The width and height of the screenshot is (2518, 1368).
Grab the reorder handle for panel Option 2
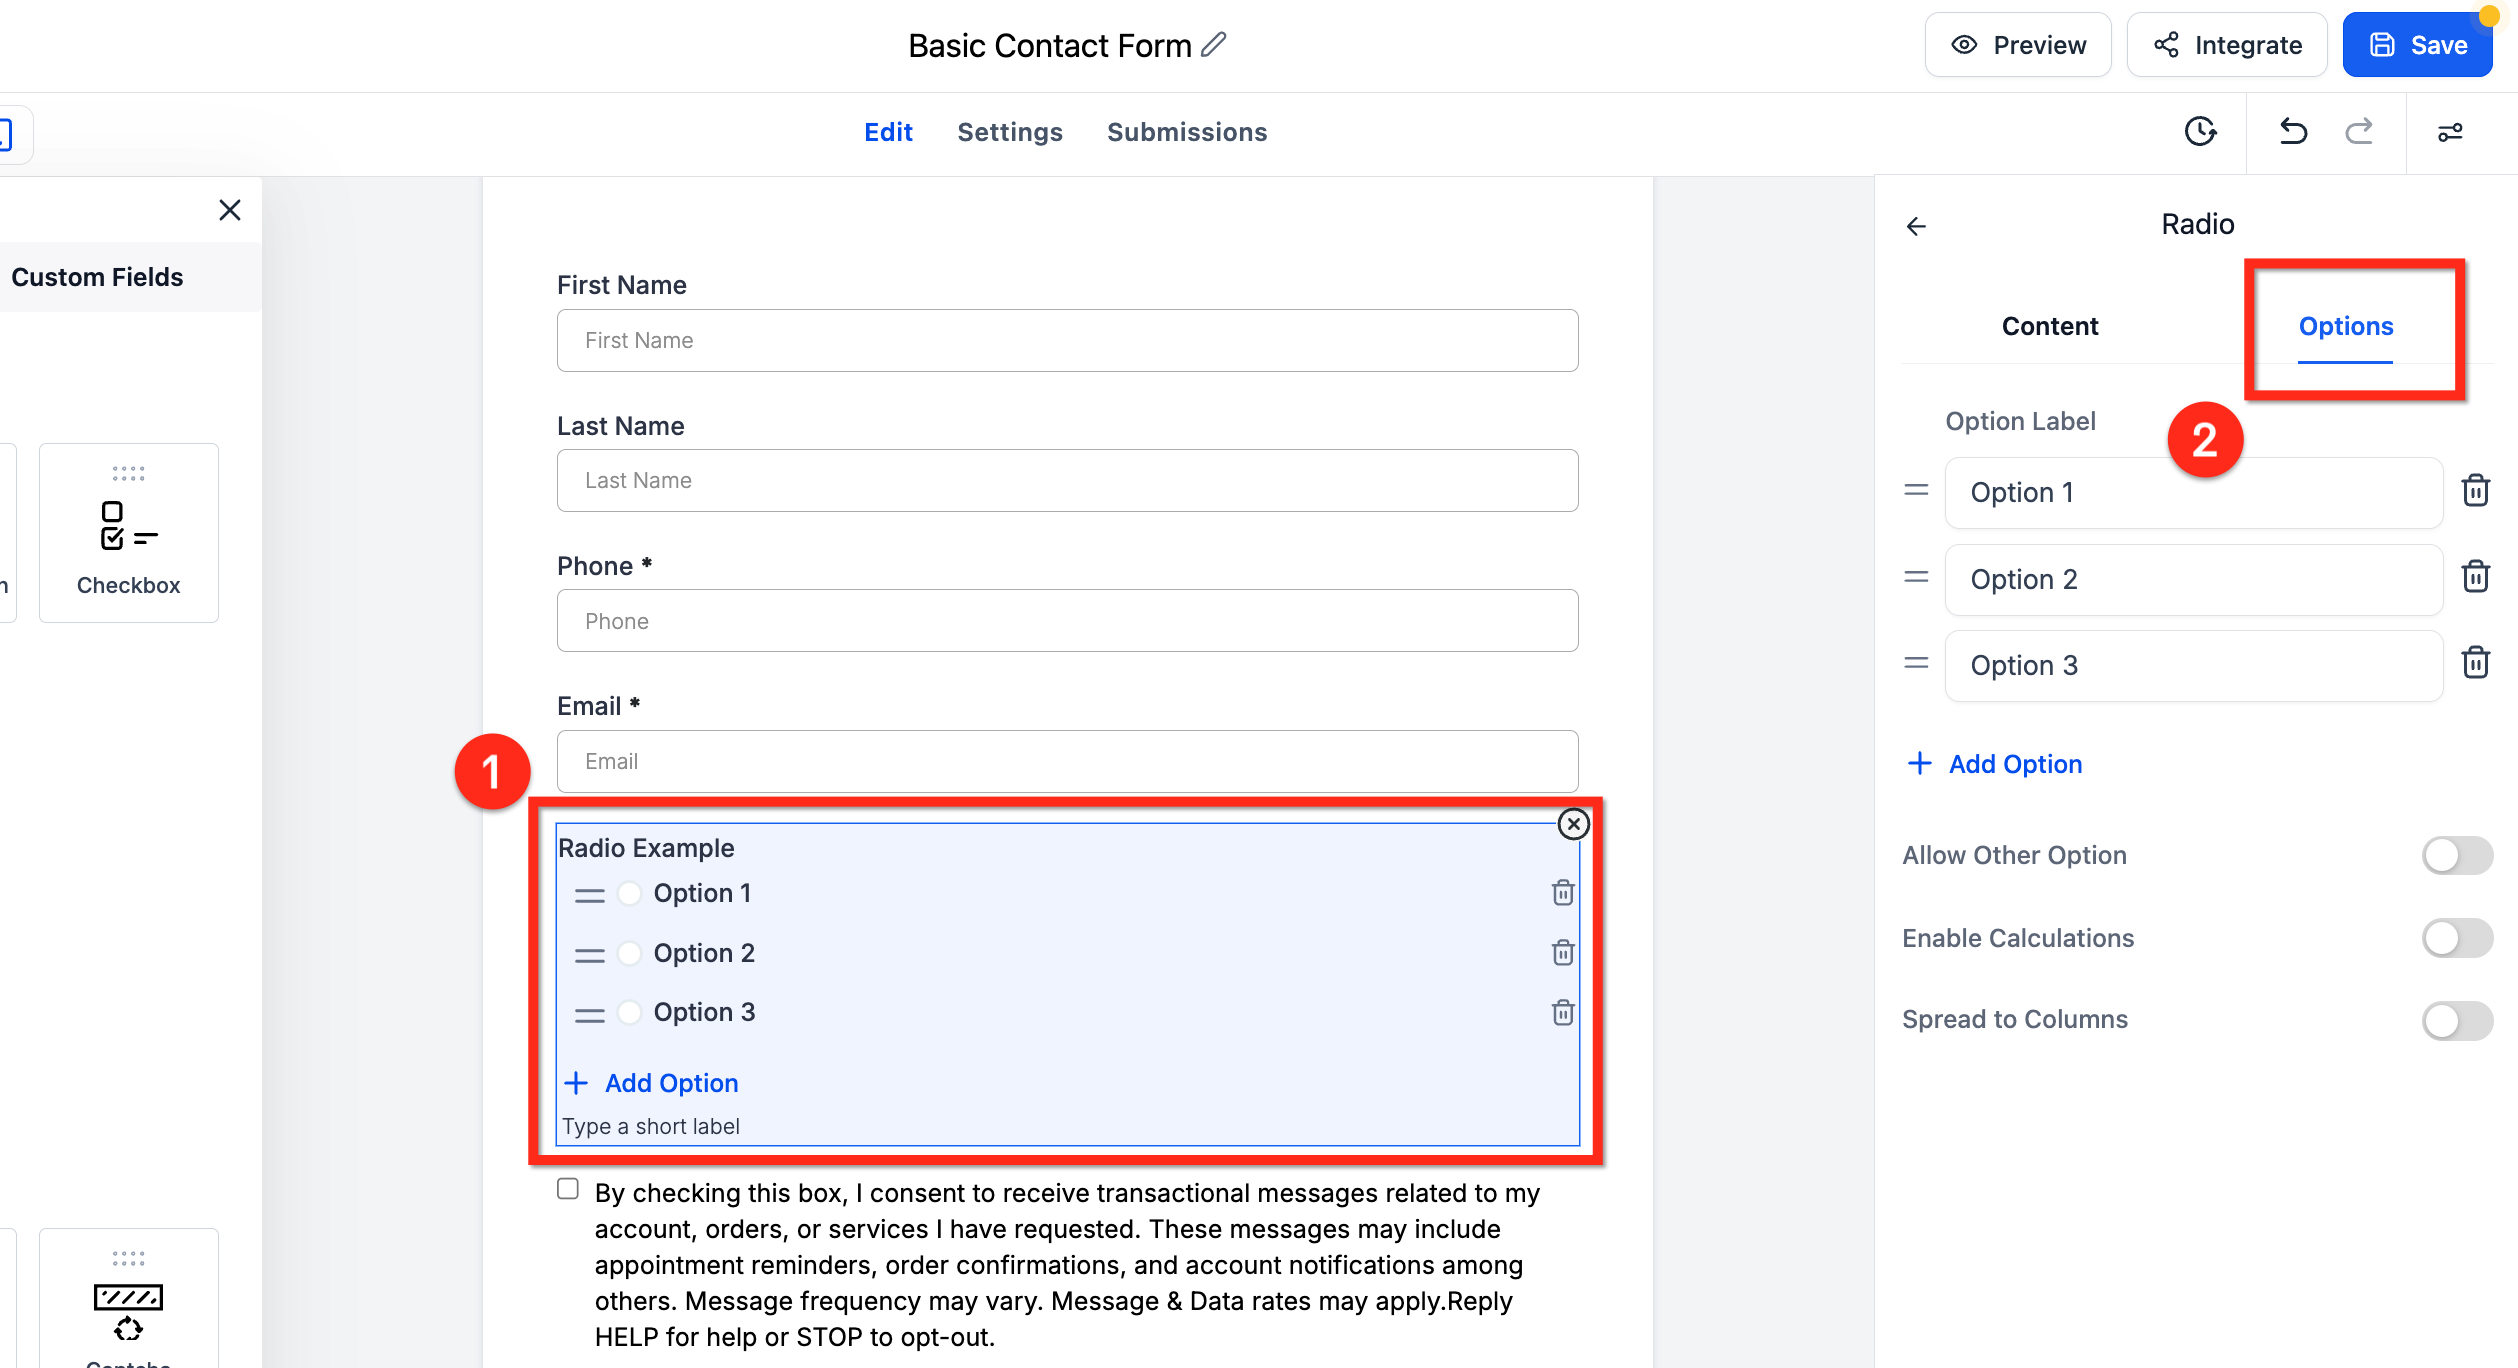click(1916, 577)
